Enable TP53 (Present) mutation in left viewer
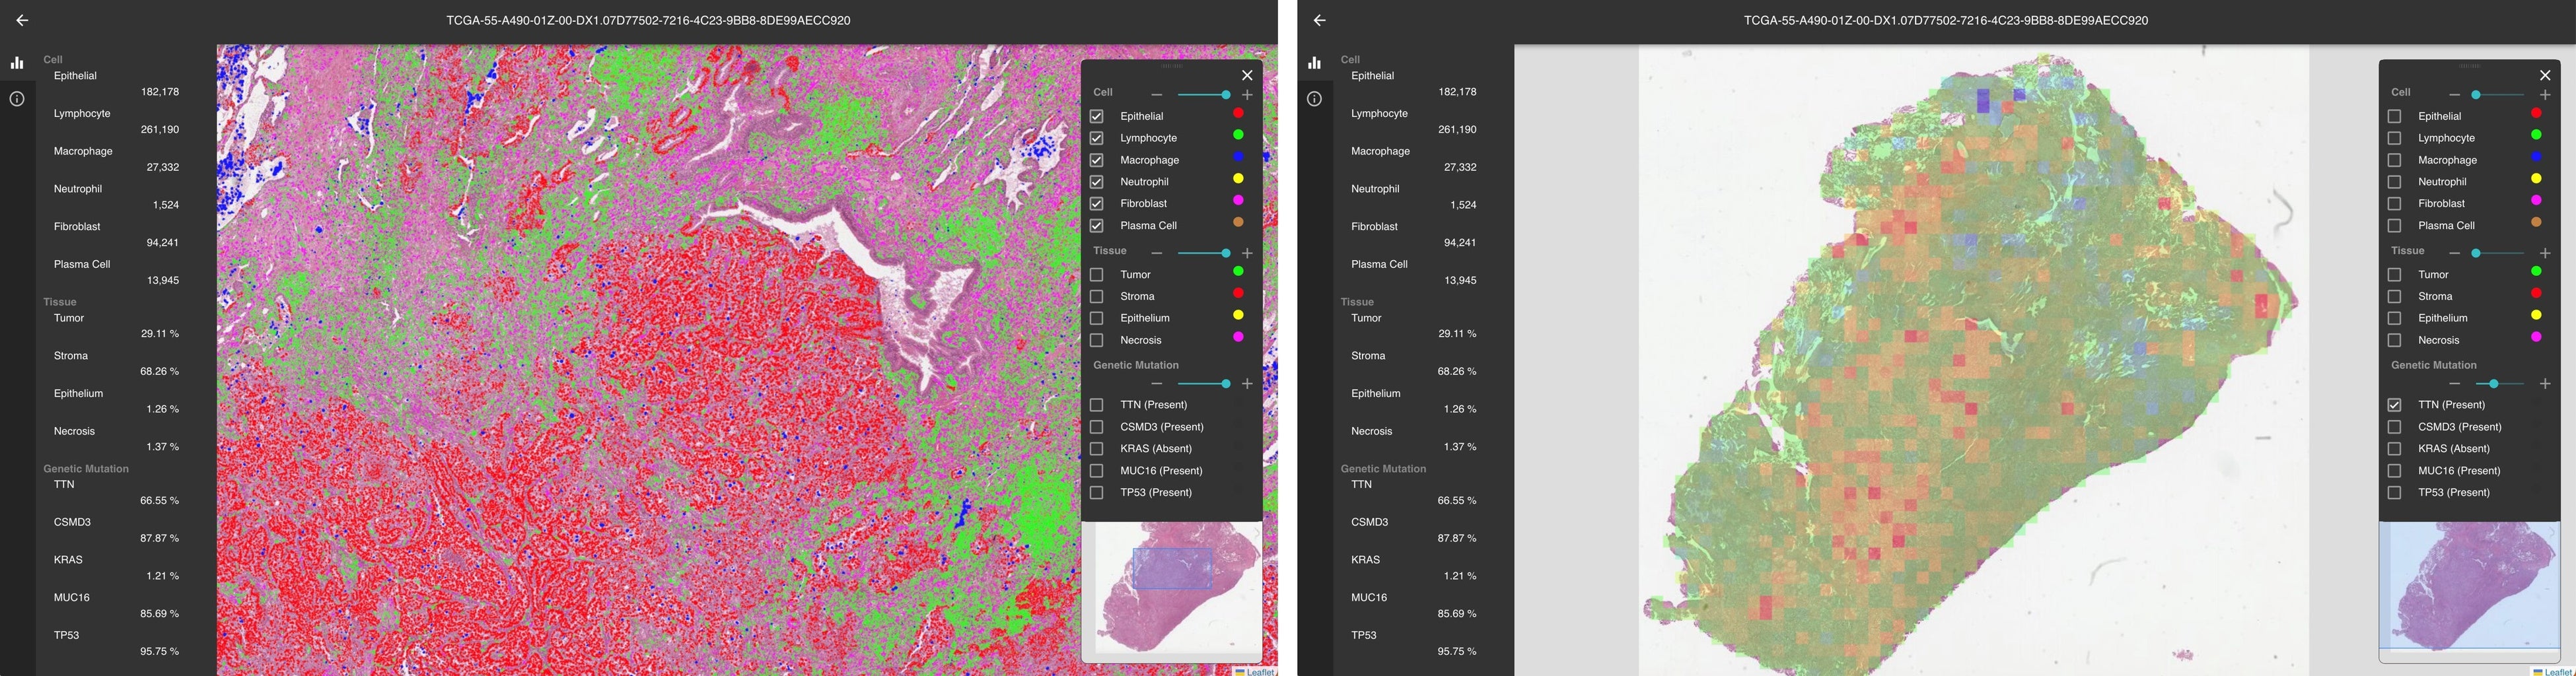Screen dimensions: 2576x676 click(1097, 493)
